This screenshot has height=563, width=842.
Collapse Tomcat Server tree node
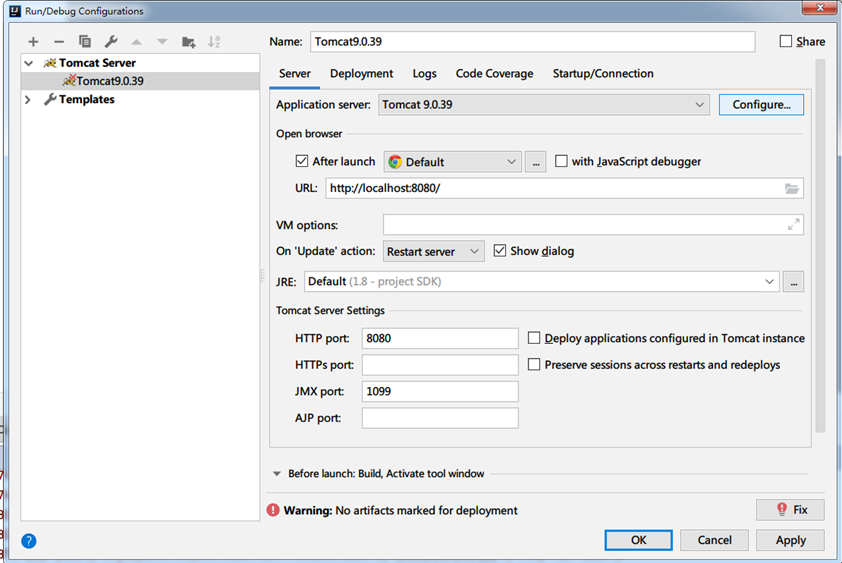coord(28,63)
